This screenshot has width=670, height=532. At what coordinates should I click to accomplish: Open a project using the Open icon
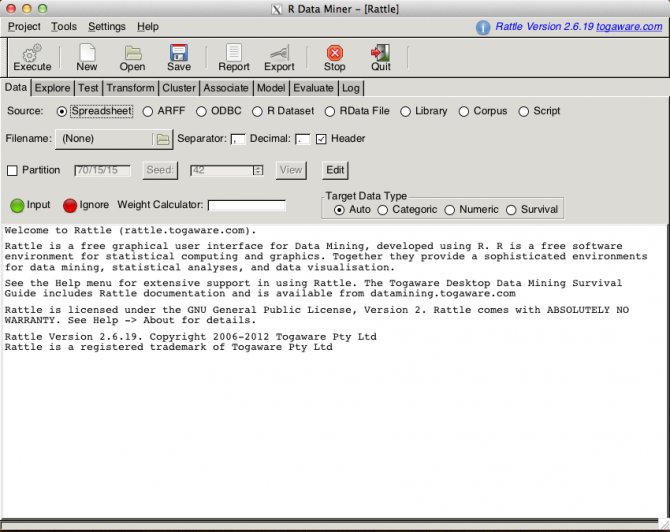click(x=132, y=52)
